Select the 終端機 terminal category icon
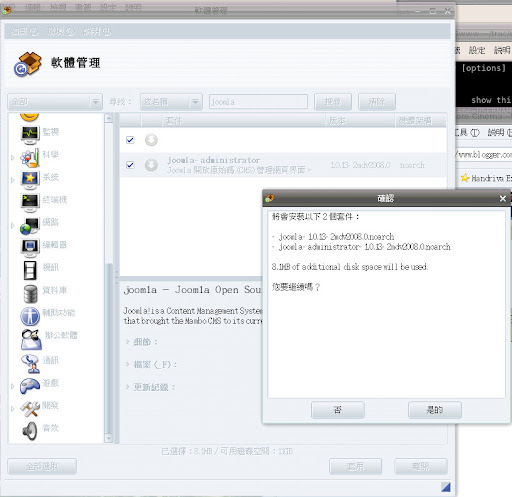The image size is (512, 497). click(x=30, y=203)
